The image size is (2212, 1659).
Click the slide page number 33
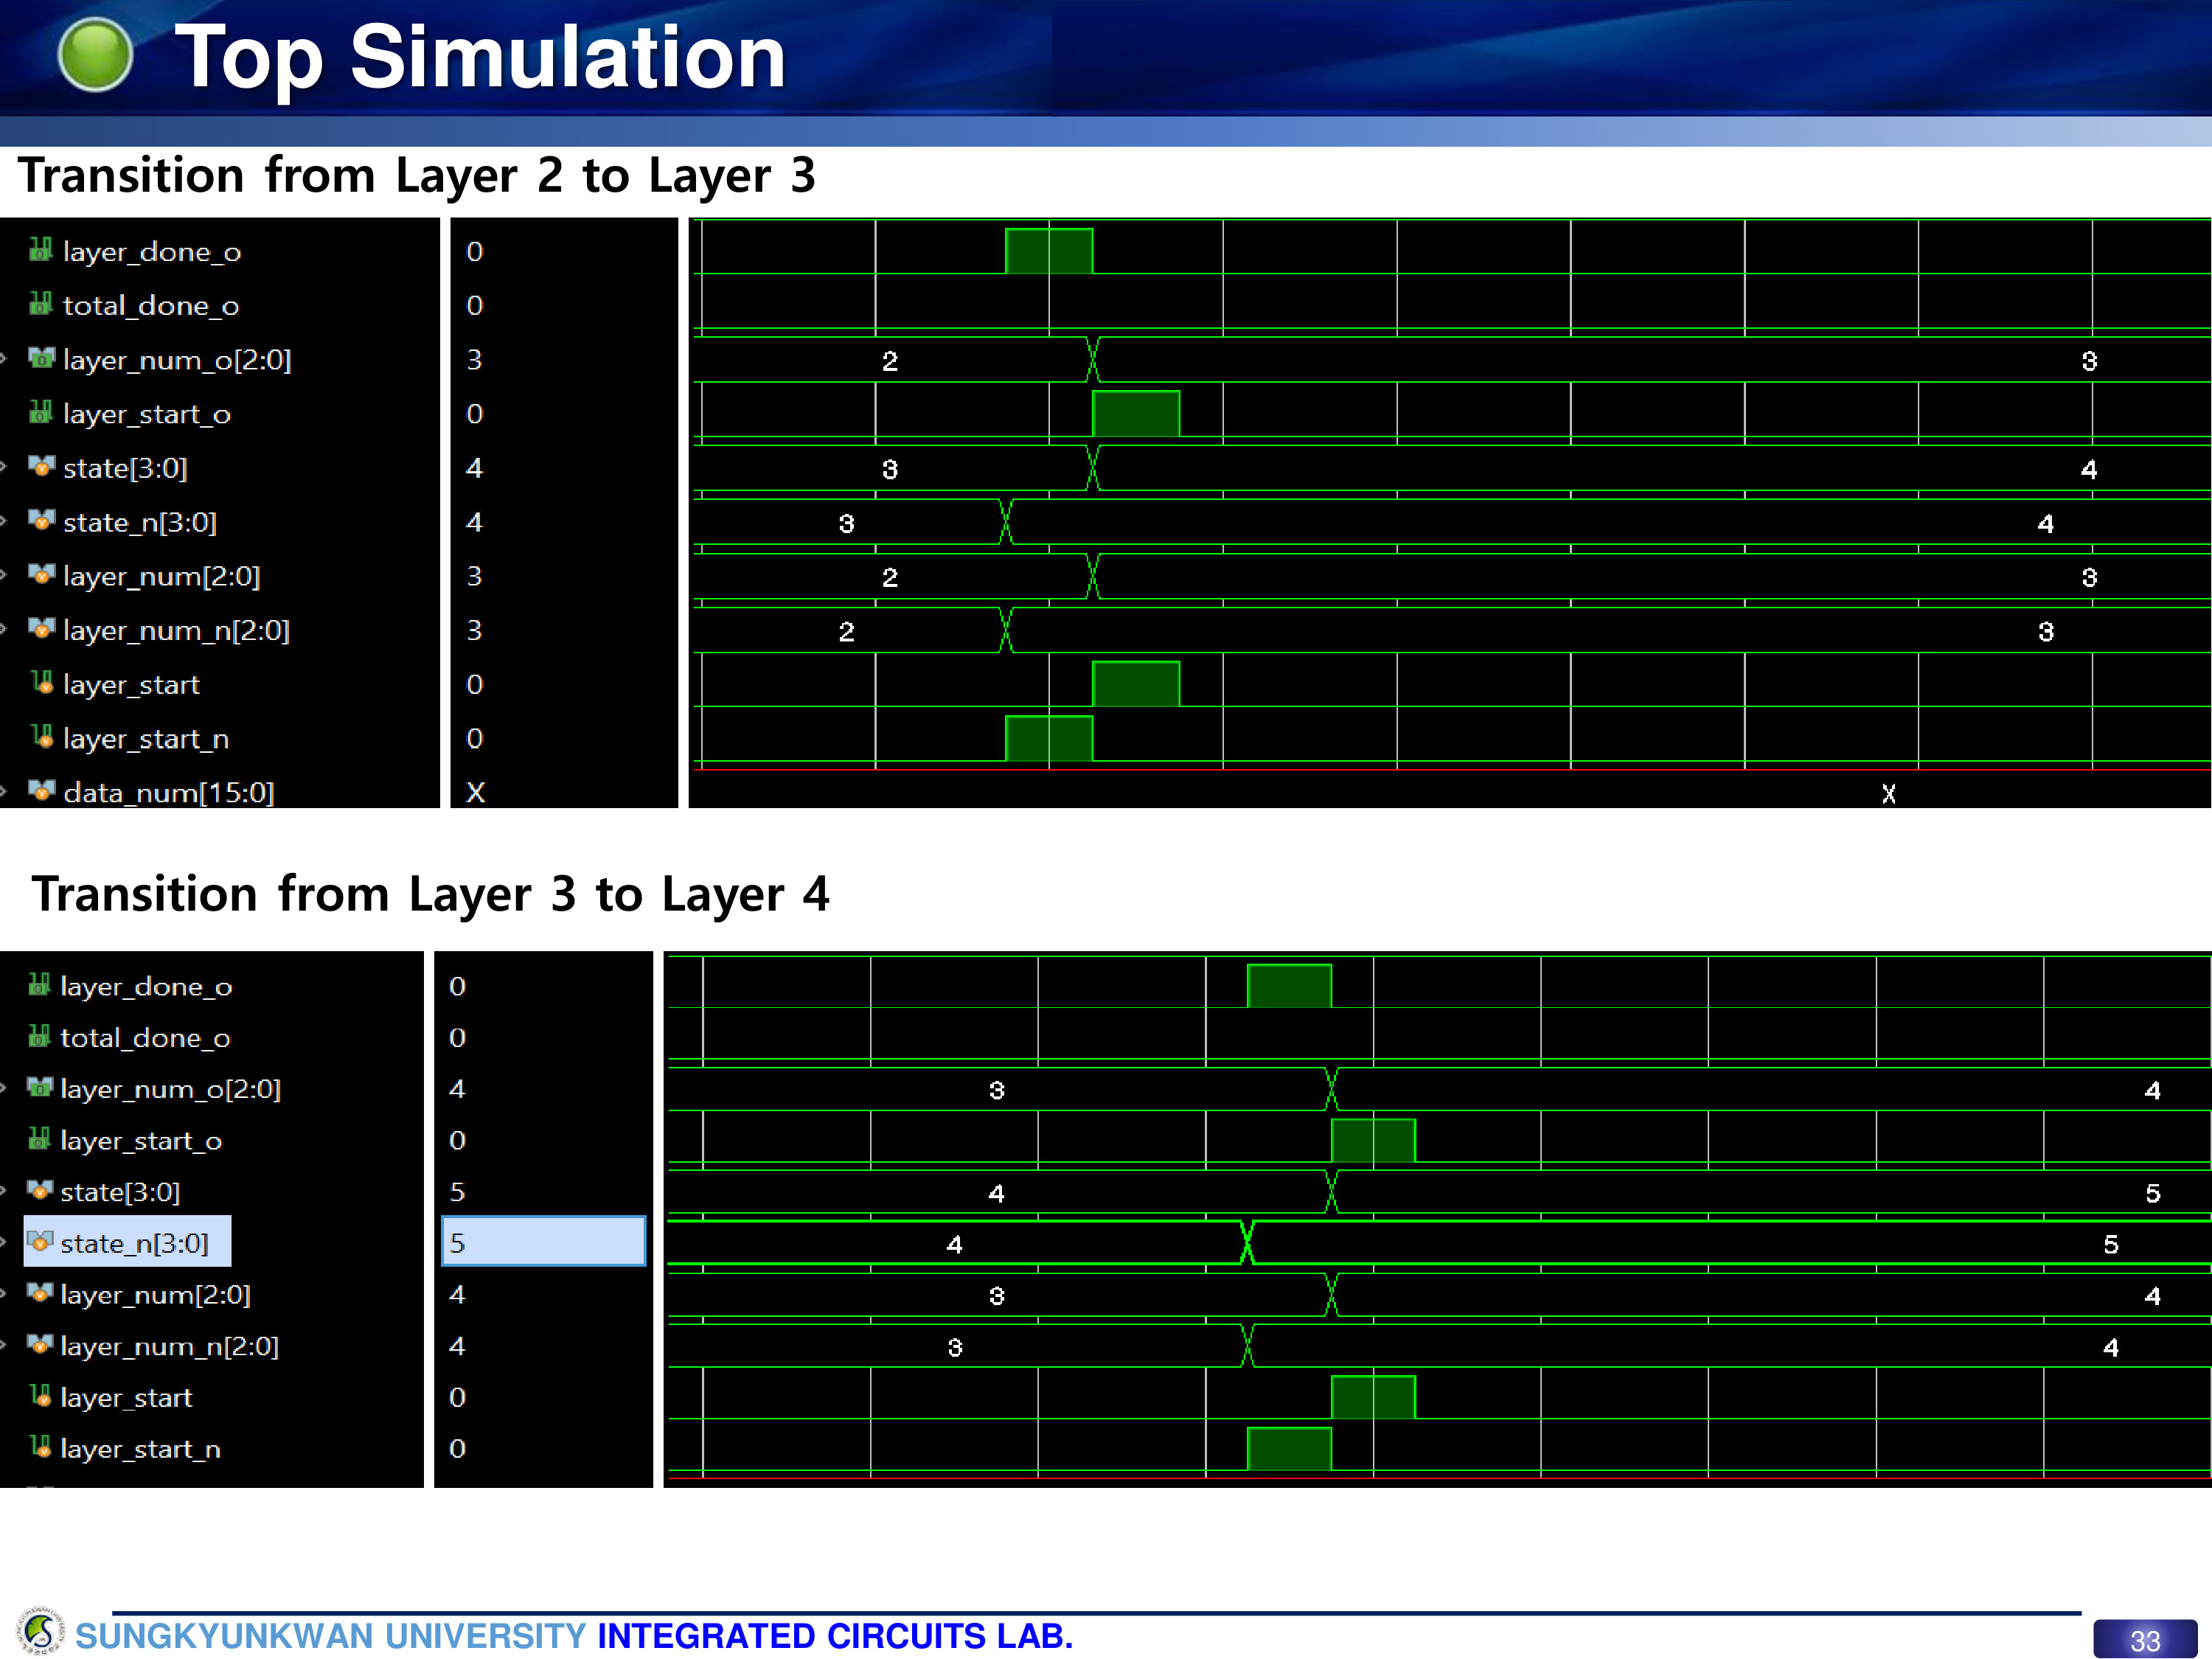tap(2145, 1640)
